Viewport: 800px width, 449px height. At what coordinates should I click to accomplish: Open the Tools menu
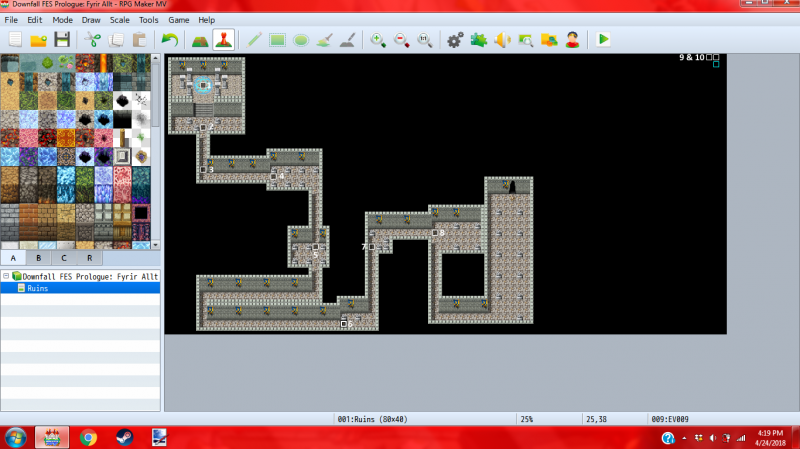(x=148, y=20)
